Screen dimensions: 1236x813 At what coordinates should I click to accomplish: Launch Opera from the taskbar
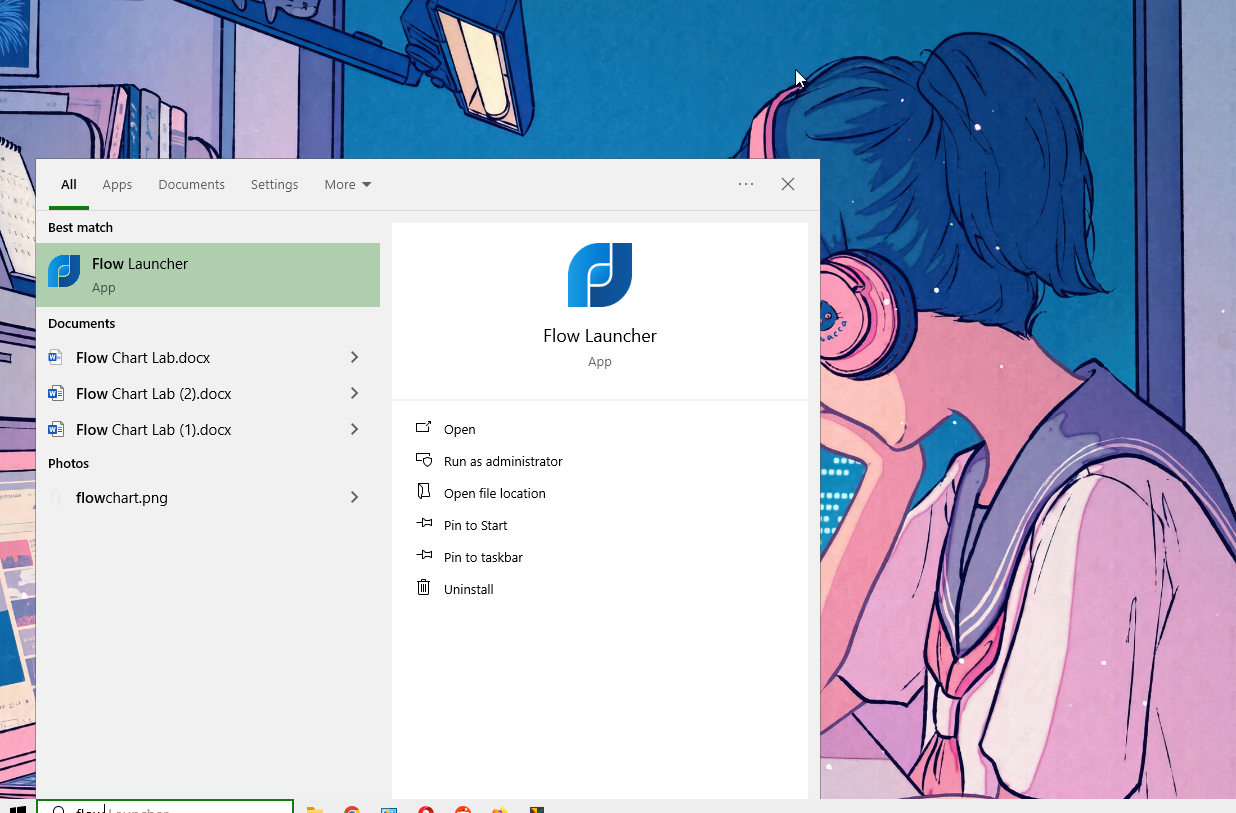(425, 810)
